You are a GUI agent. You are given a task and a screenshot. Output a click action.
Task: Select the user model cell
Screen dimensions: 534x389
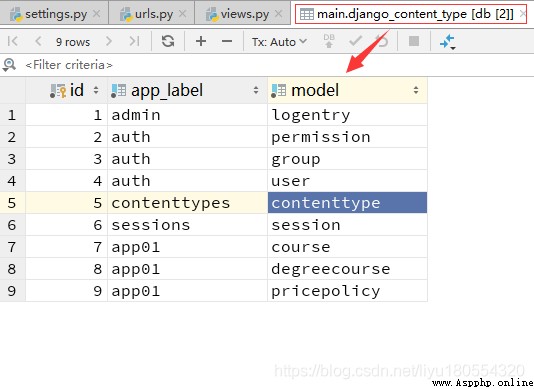pyautogui.click(x=348, y=181)
